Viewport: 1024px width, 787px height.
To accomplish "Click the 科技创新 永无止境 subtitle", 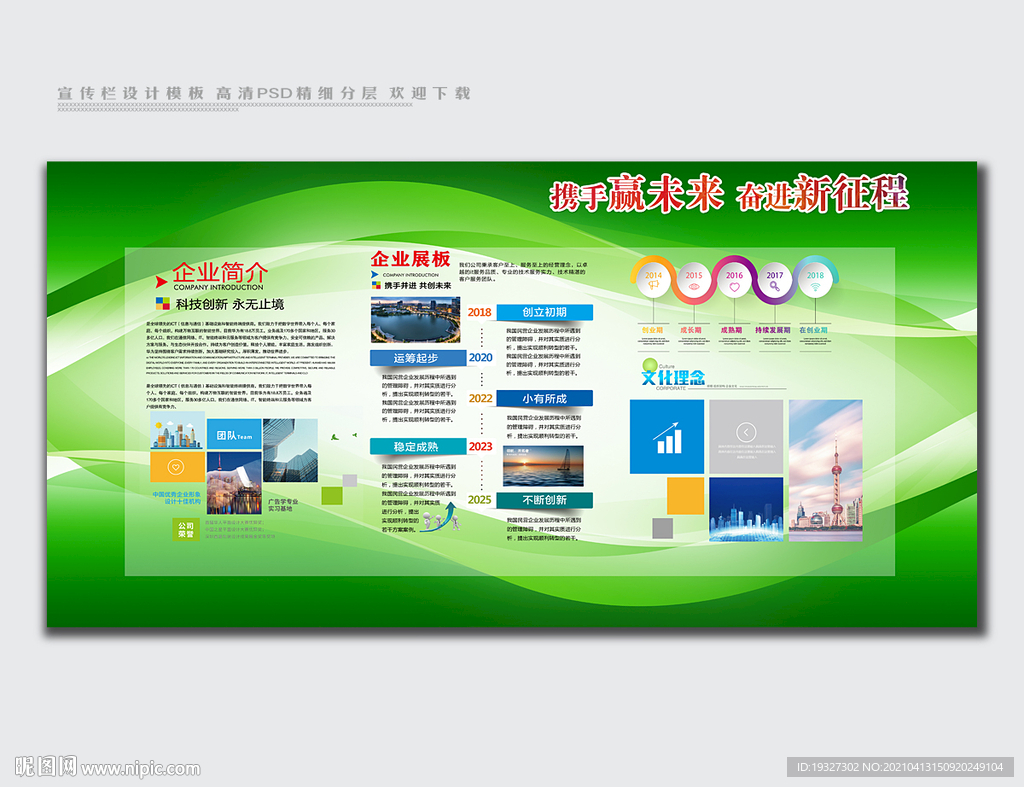I will click(x=230, y=304).
